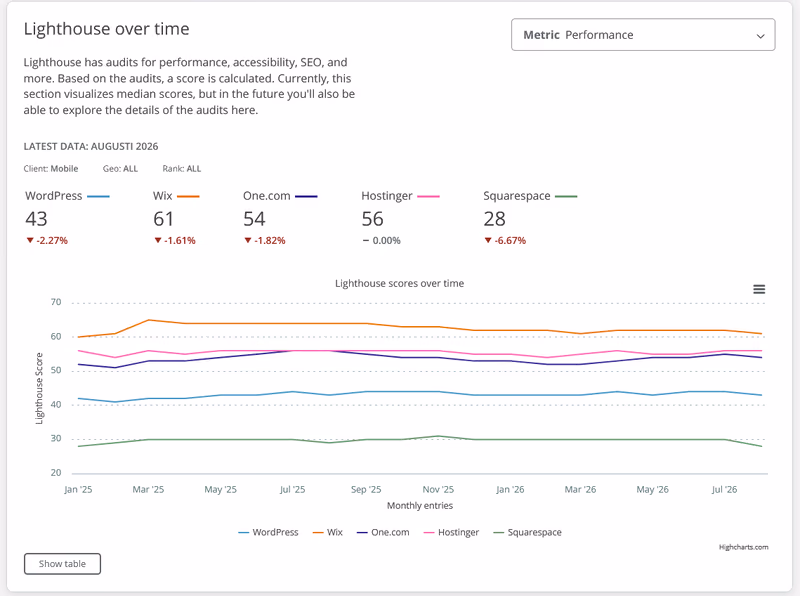The image size is (800, 596).
Task: Toggle One.com series in chart legend
Action: click(x=383, y=532)
